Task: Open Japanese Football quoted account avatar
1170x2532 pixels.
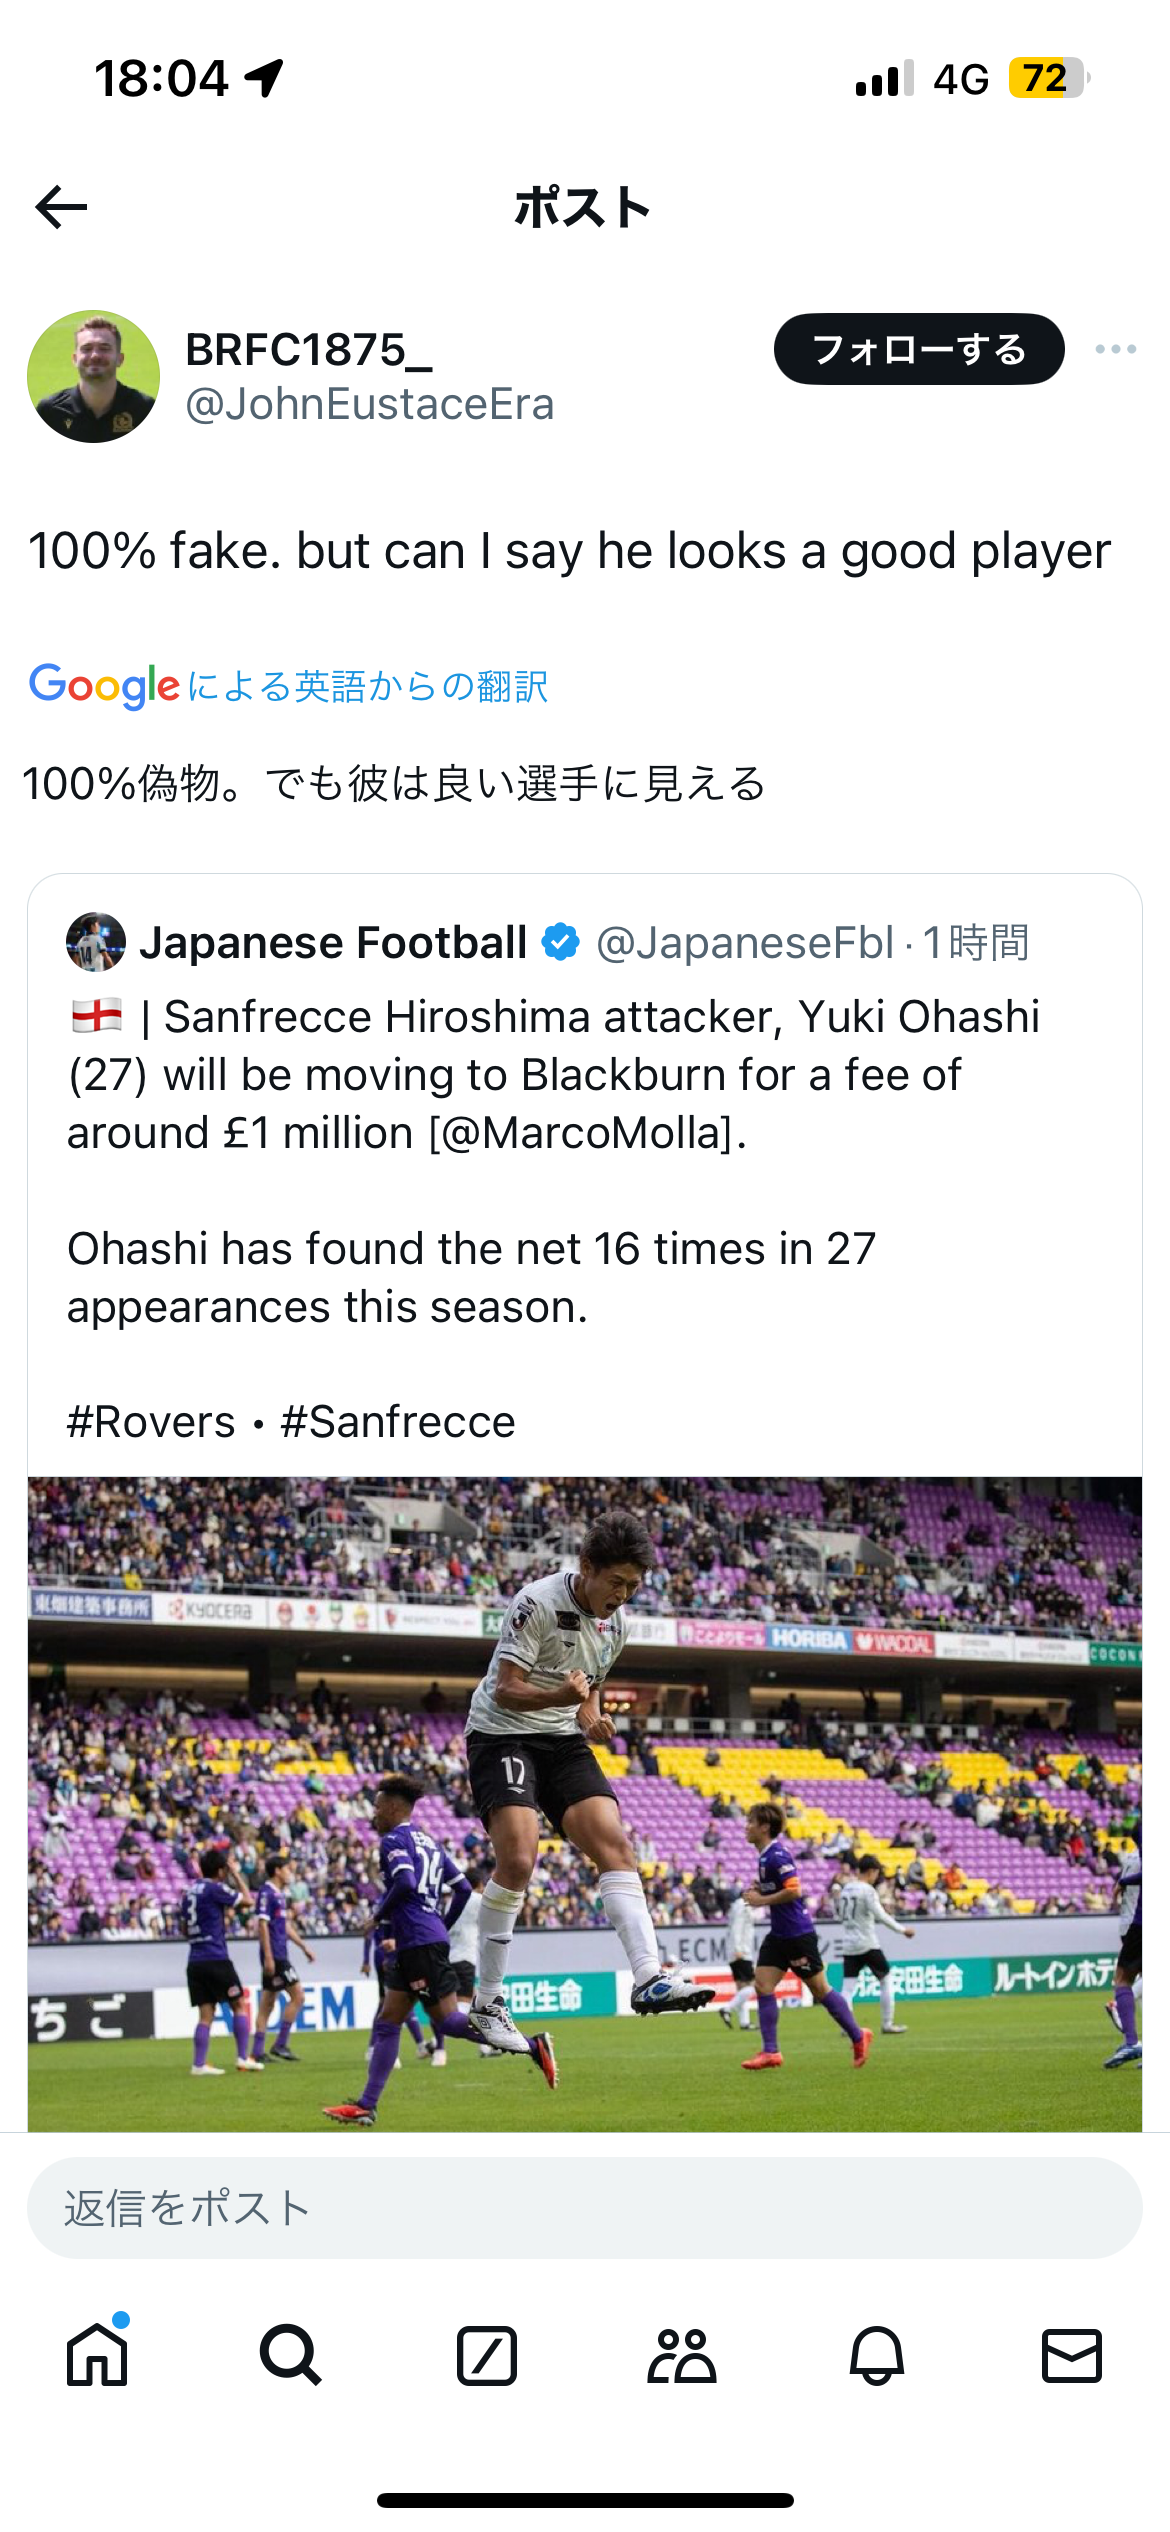Action: (96, 942)
